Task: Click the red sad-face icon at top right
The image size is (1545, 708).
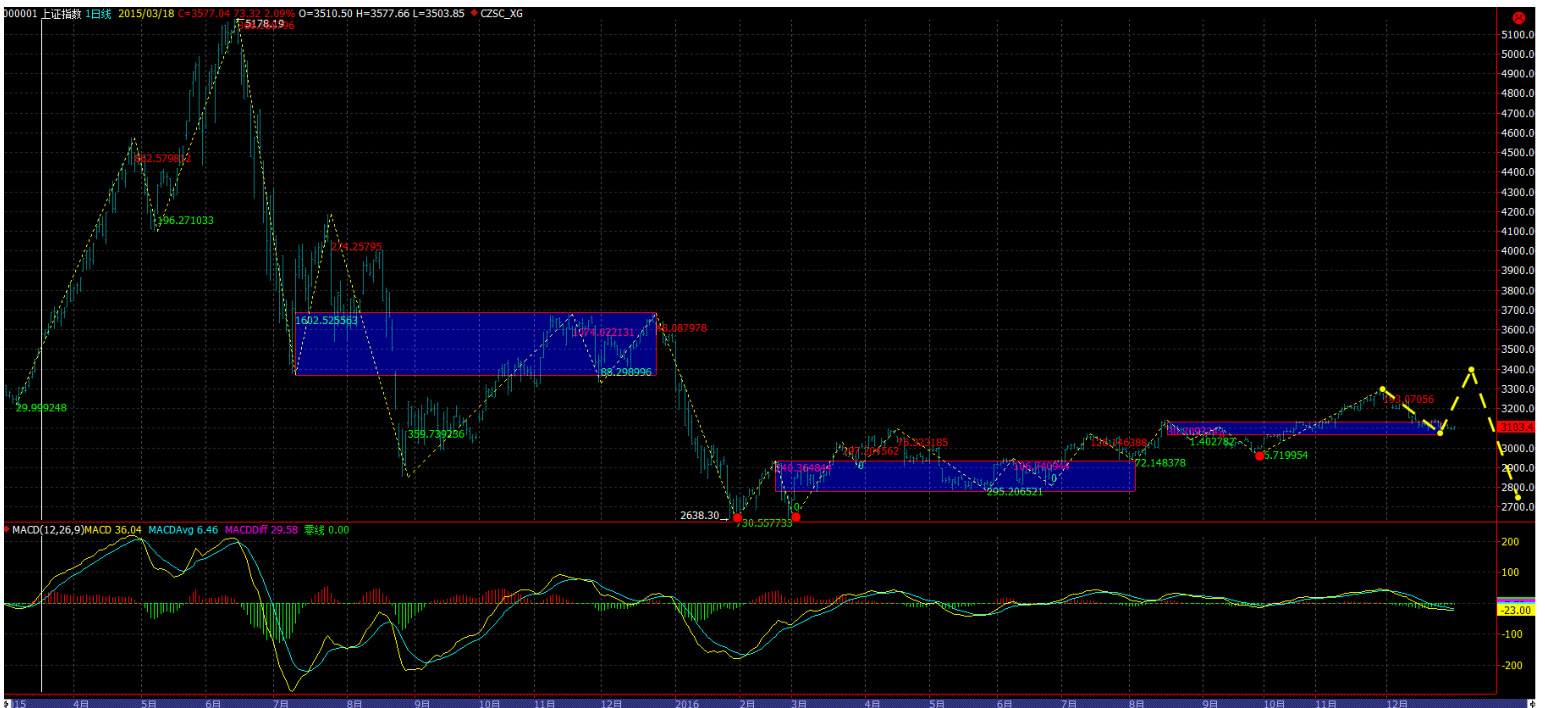Action: pyautogui.click(x=1517, y=17)
